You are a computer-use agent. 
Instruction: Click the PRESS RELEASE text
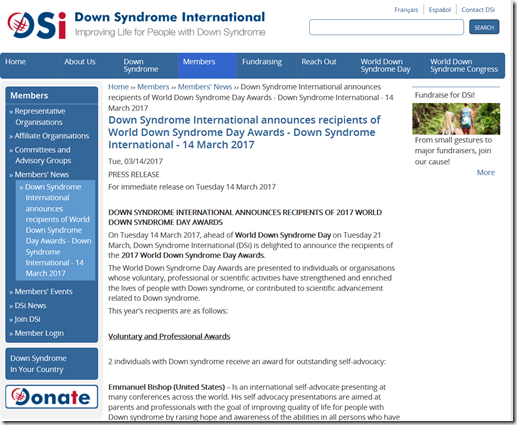(134, 174)
